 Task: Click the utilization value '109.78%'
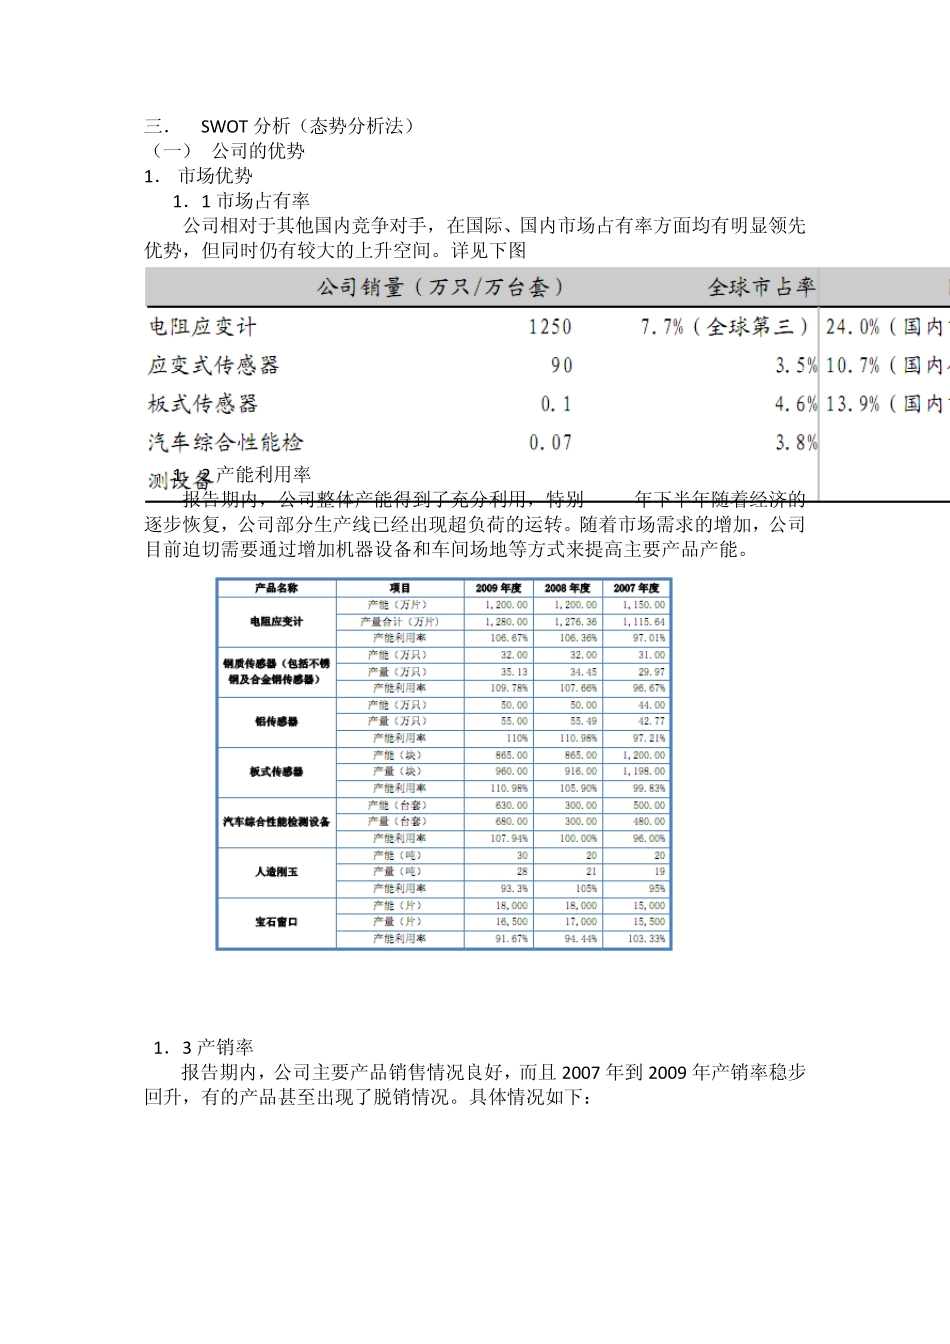[x=509, y=688]
